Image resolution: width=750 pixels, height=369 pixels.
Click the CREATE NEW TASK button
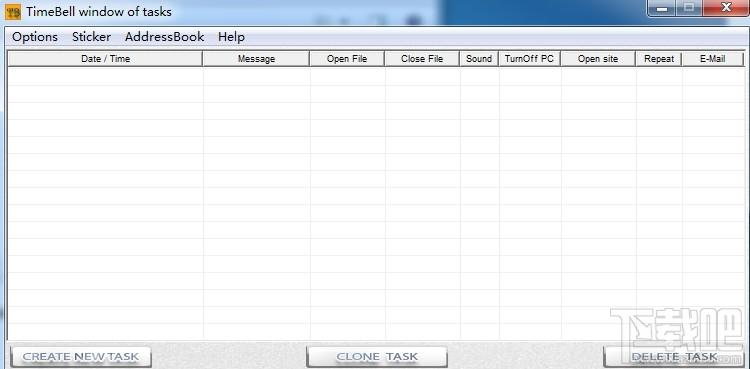(81, 357)
